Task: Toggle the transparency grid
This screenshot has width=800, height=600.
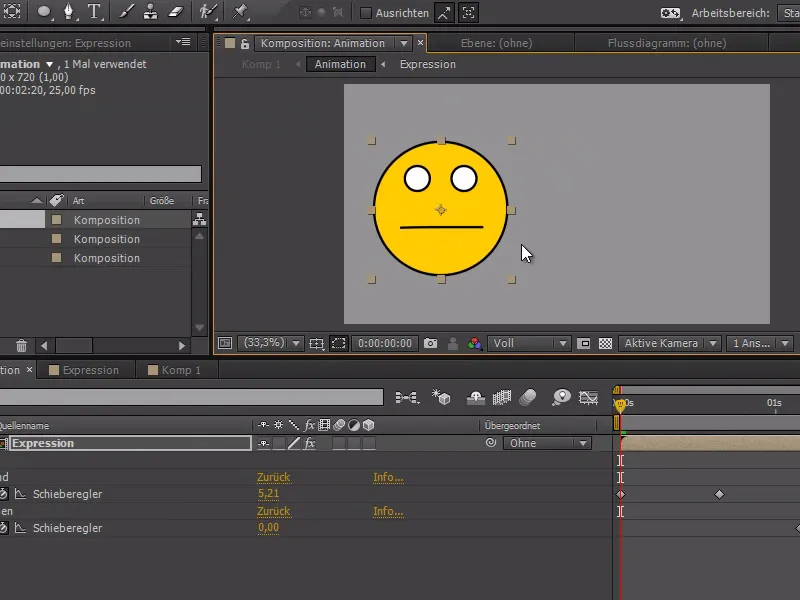Action: click(605, 343)
